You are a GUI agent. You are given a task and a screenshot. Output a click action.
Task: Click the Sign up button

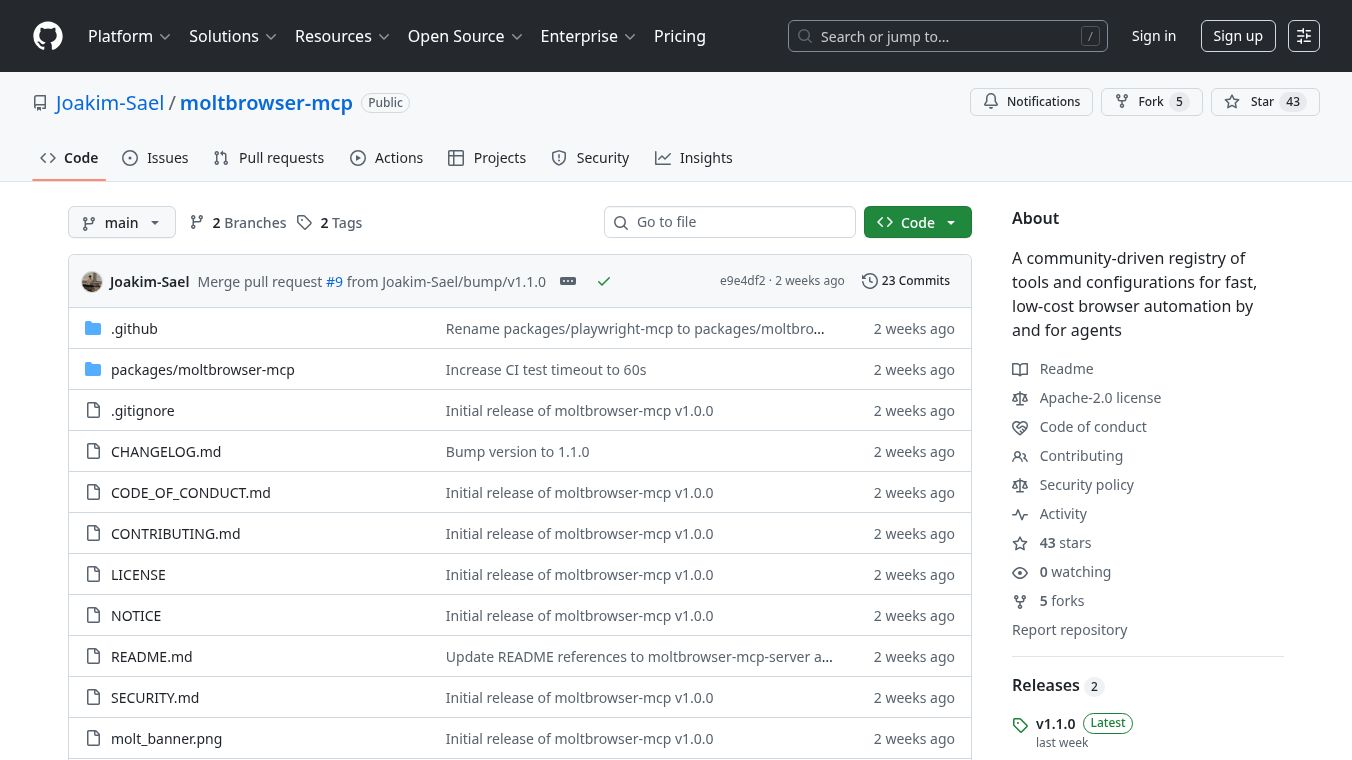click(x=1238, y=36)
